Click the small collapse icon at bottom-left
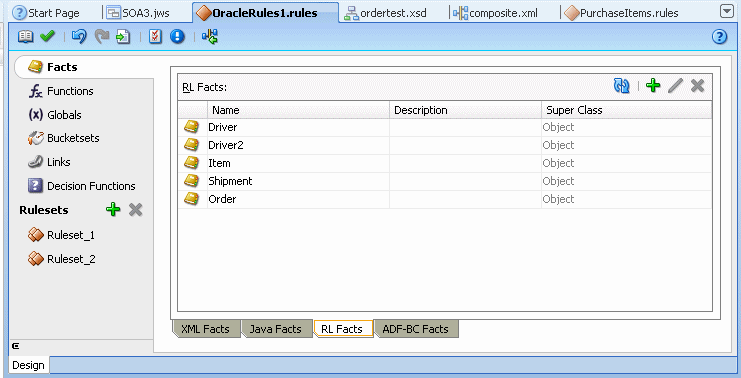Screen dimensions: 741x378 (x=16, y=346)
